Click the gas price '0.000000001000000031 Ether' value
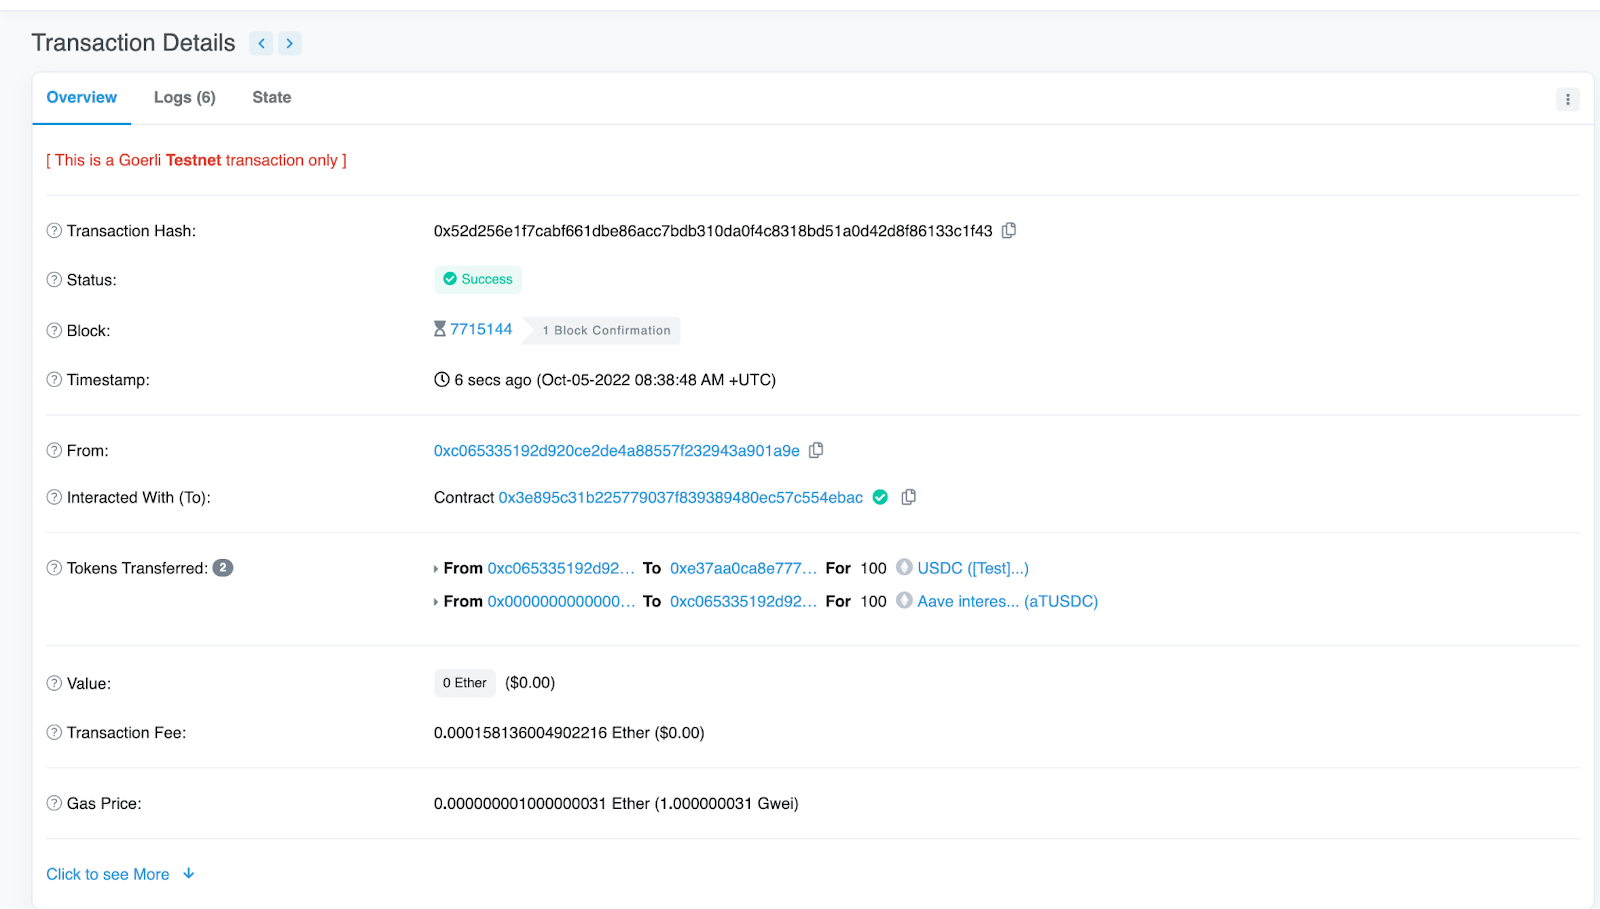 [x=542, y=804]
